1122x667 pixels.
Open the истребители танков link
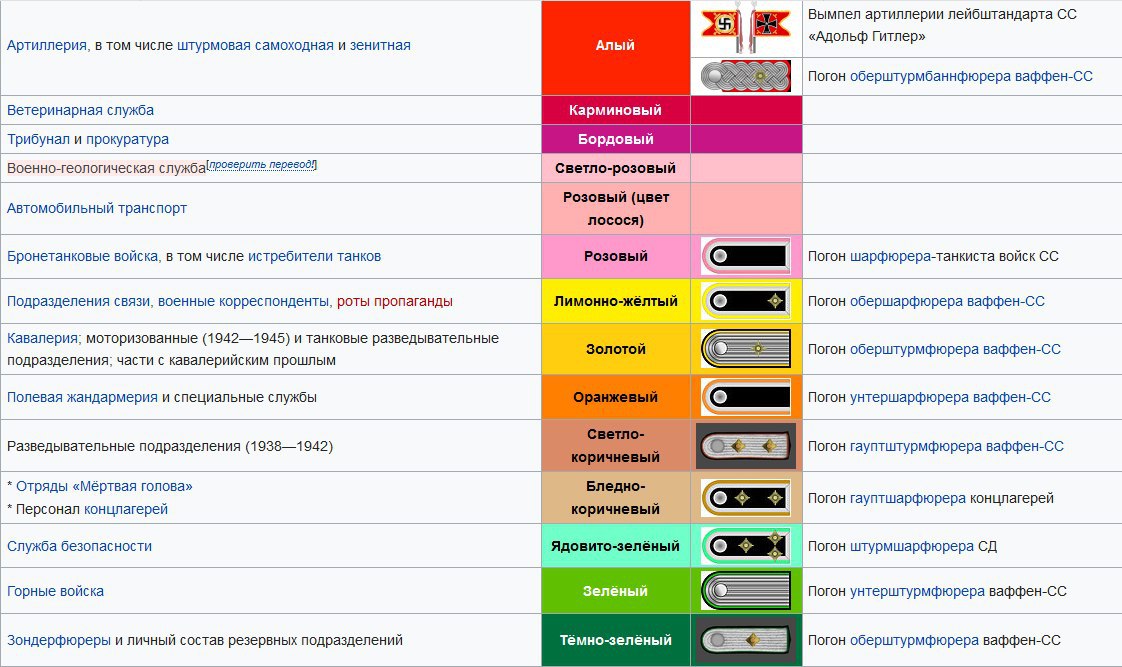click(x=314, y=256)
